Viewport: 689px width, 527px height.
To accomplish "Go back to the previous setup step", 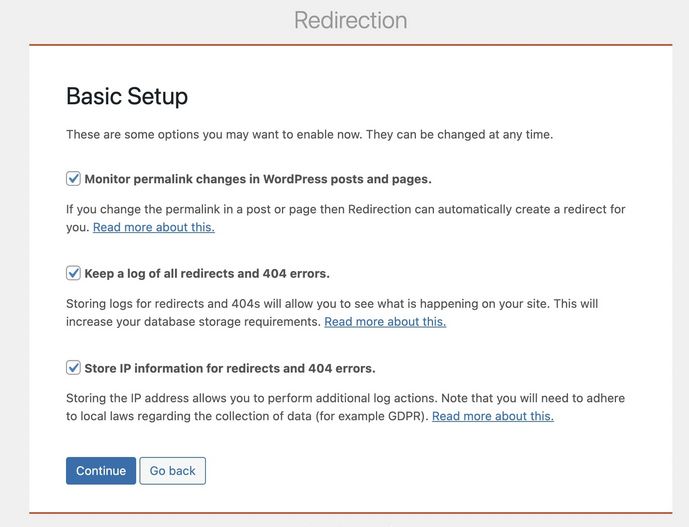I will click(173, 471).
